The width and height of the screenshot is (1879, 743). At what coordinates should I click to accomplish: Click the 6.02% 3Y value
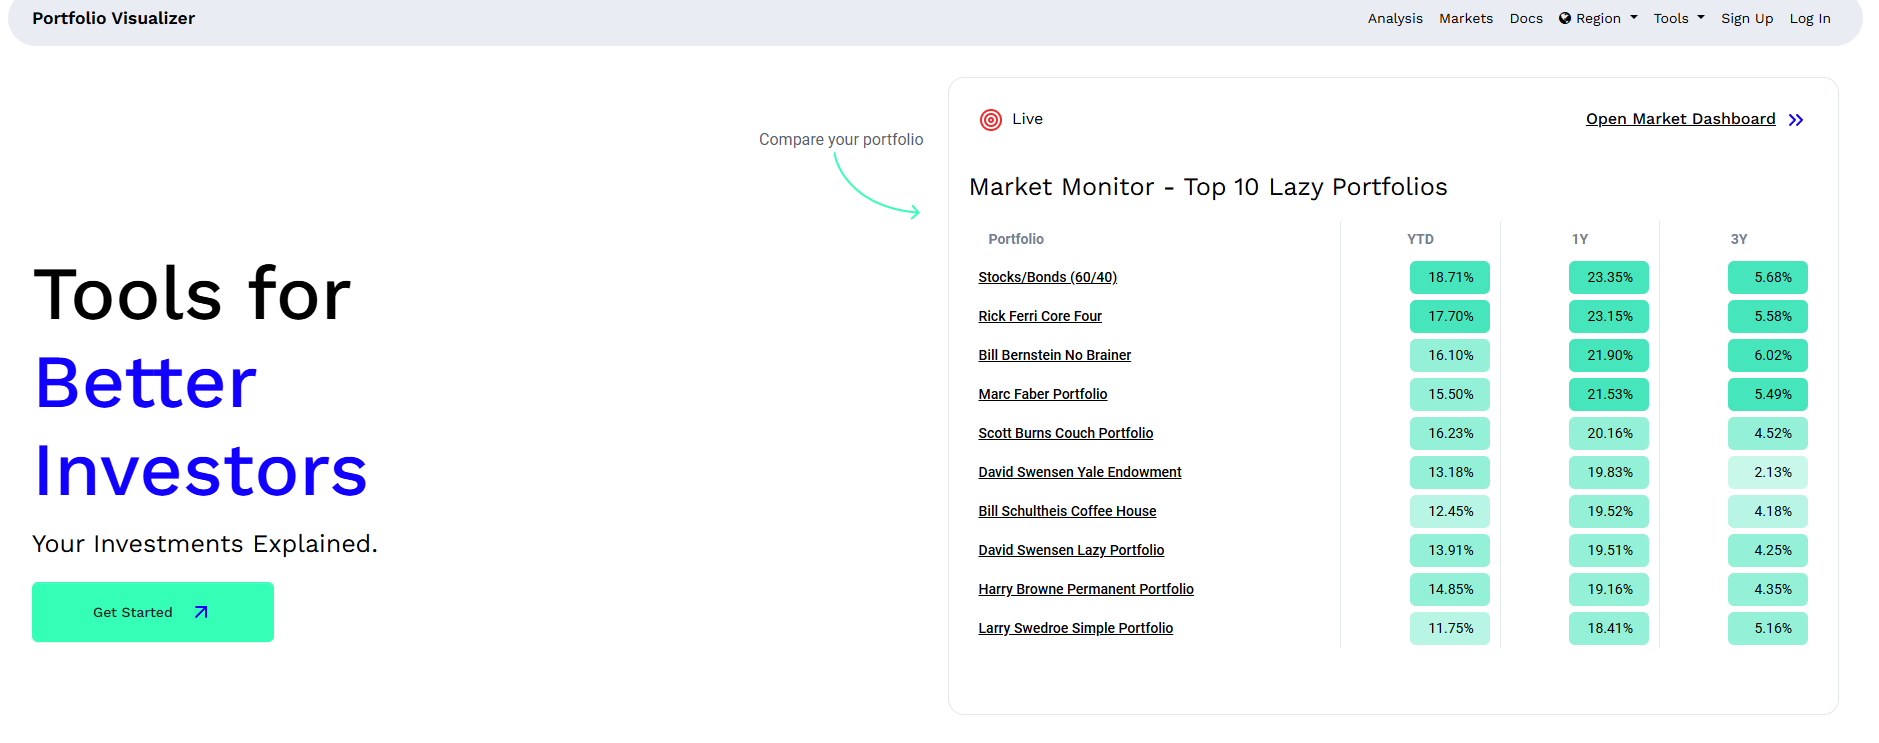click(x=1768, y=355)
